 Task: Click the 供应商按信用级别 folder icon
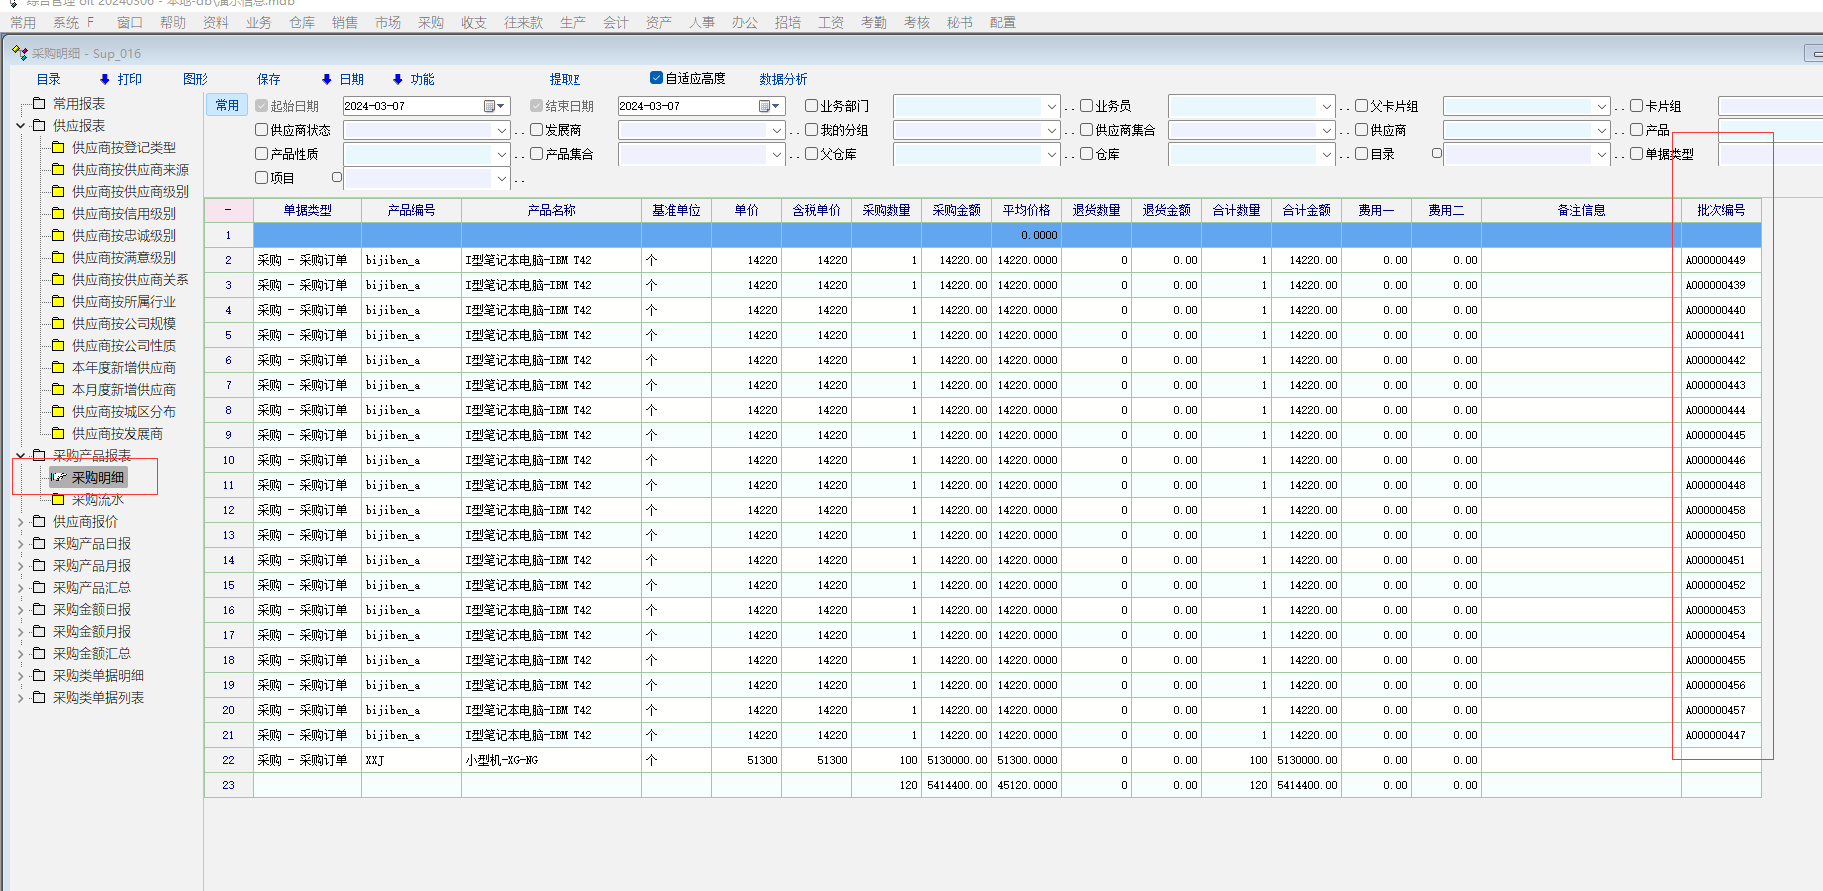[58, 213]
